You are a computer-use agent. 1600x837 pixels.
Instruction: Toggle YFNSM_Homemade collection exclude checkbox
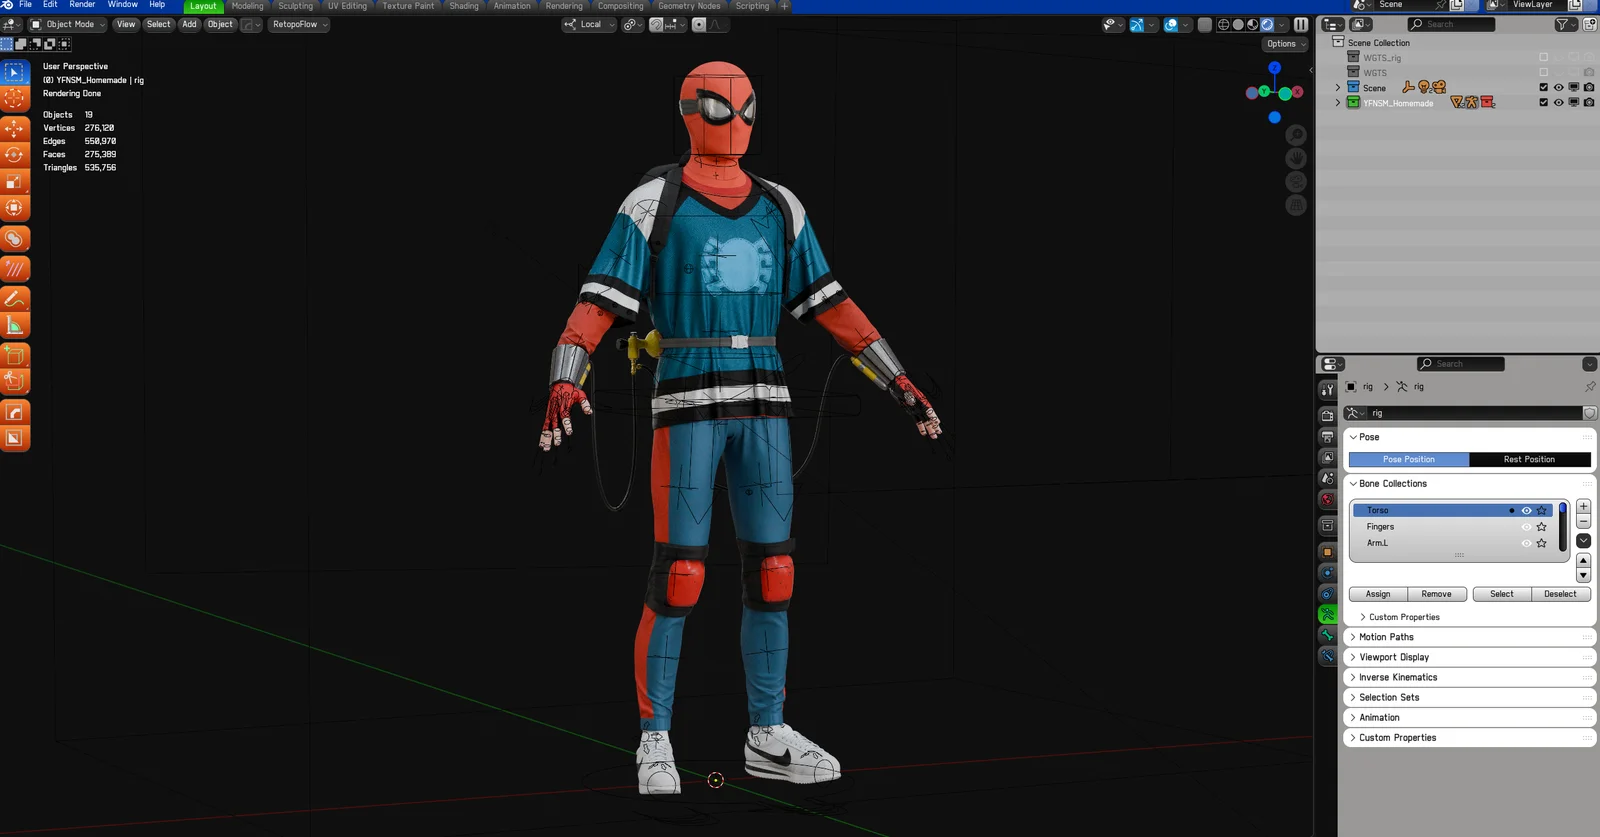(x=1543, y=102)
